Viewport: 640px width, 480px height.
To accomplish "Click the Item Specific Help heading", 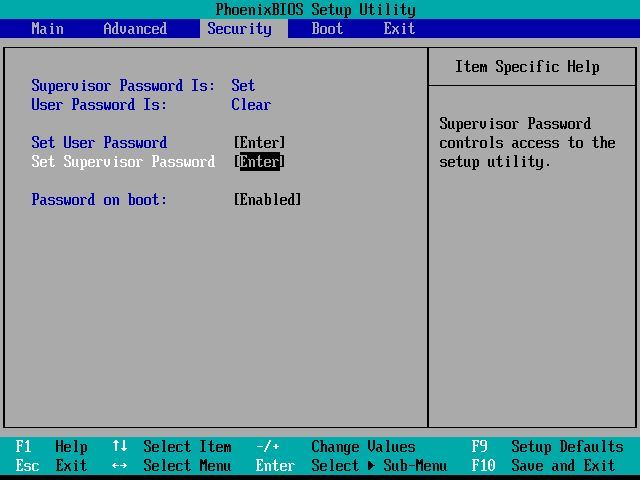I will tap(527, 67).
